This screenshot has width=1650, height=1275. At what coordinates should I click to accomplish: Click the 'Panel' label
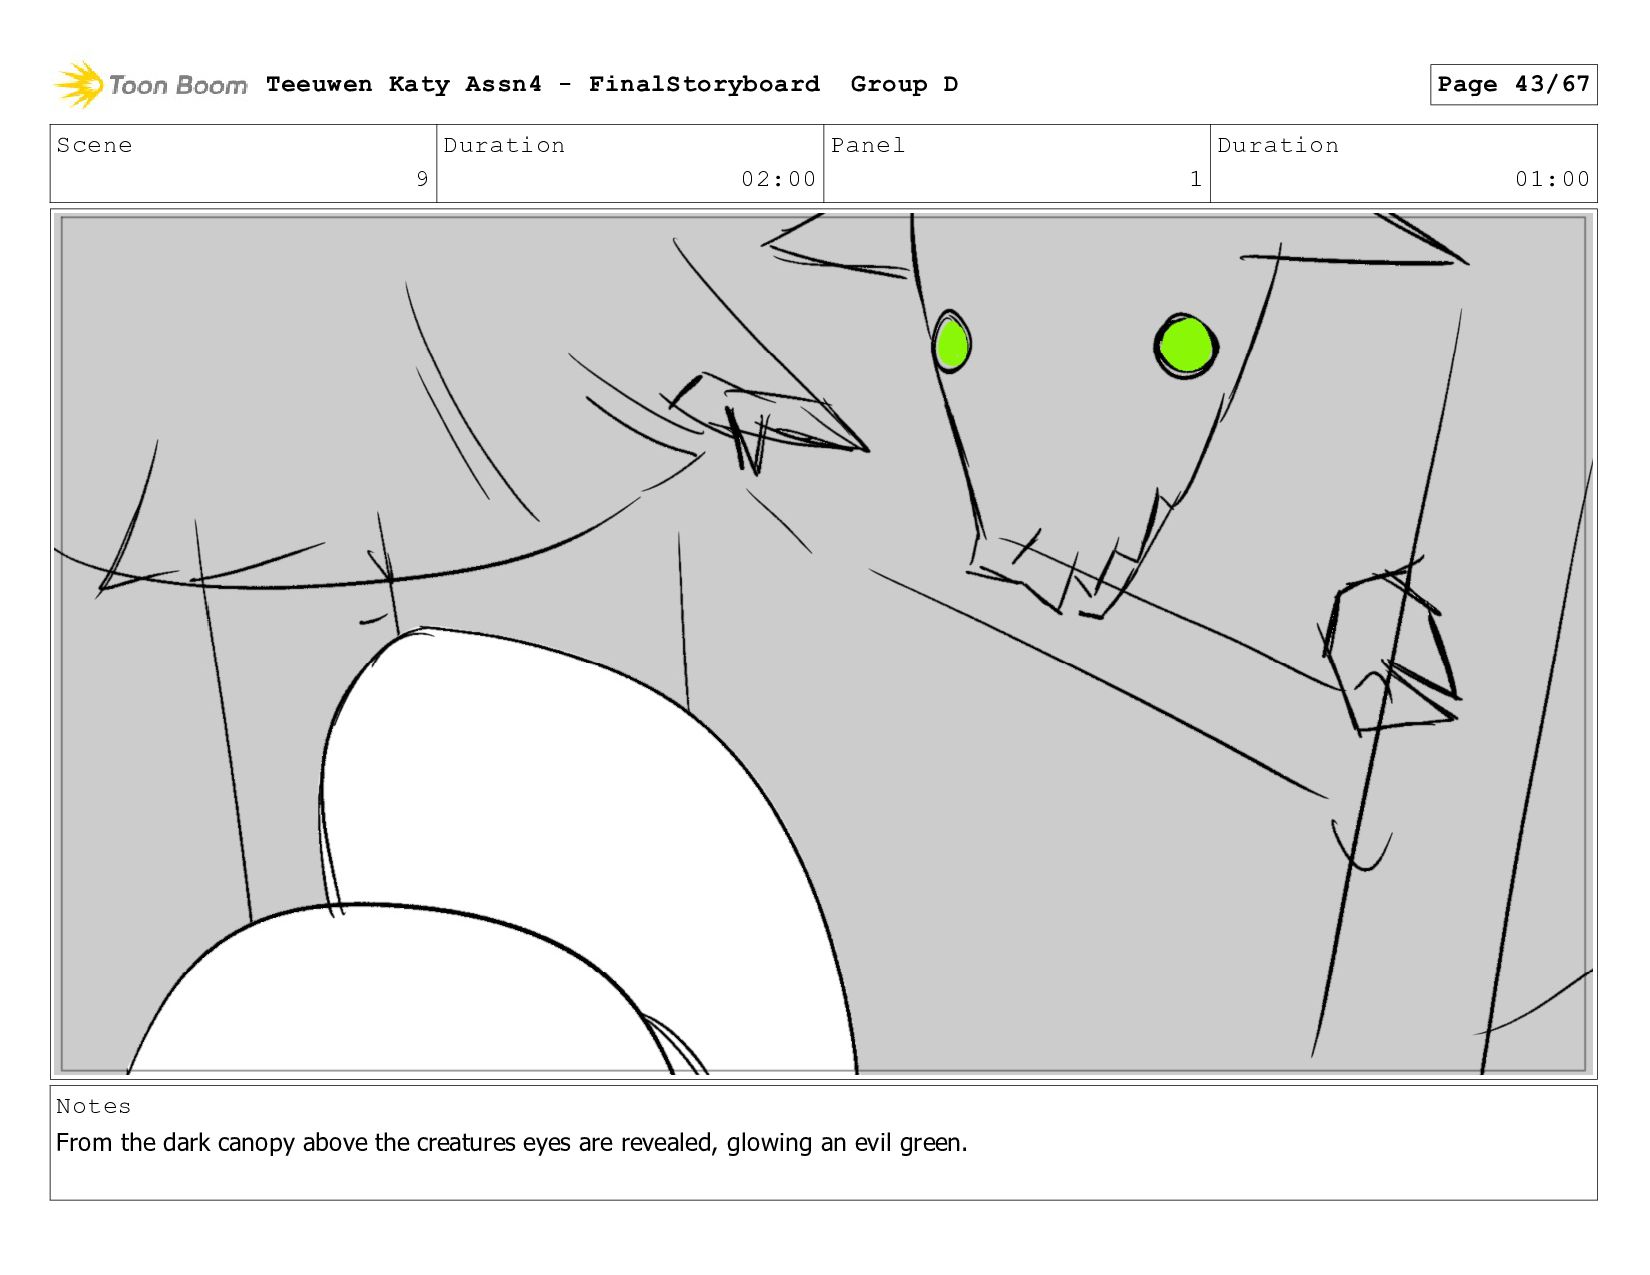(868, 145)
